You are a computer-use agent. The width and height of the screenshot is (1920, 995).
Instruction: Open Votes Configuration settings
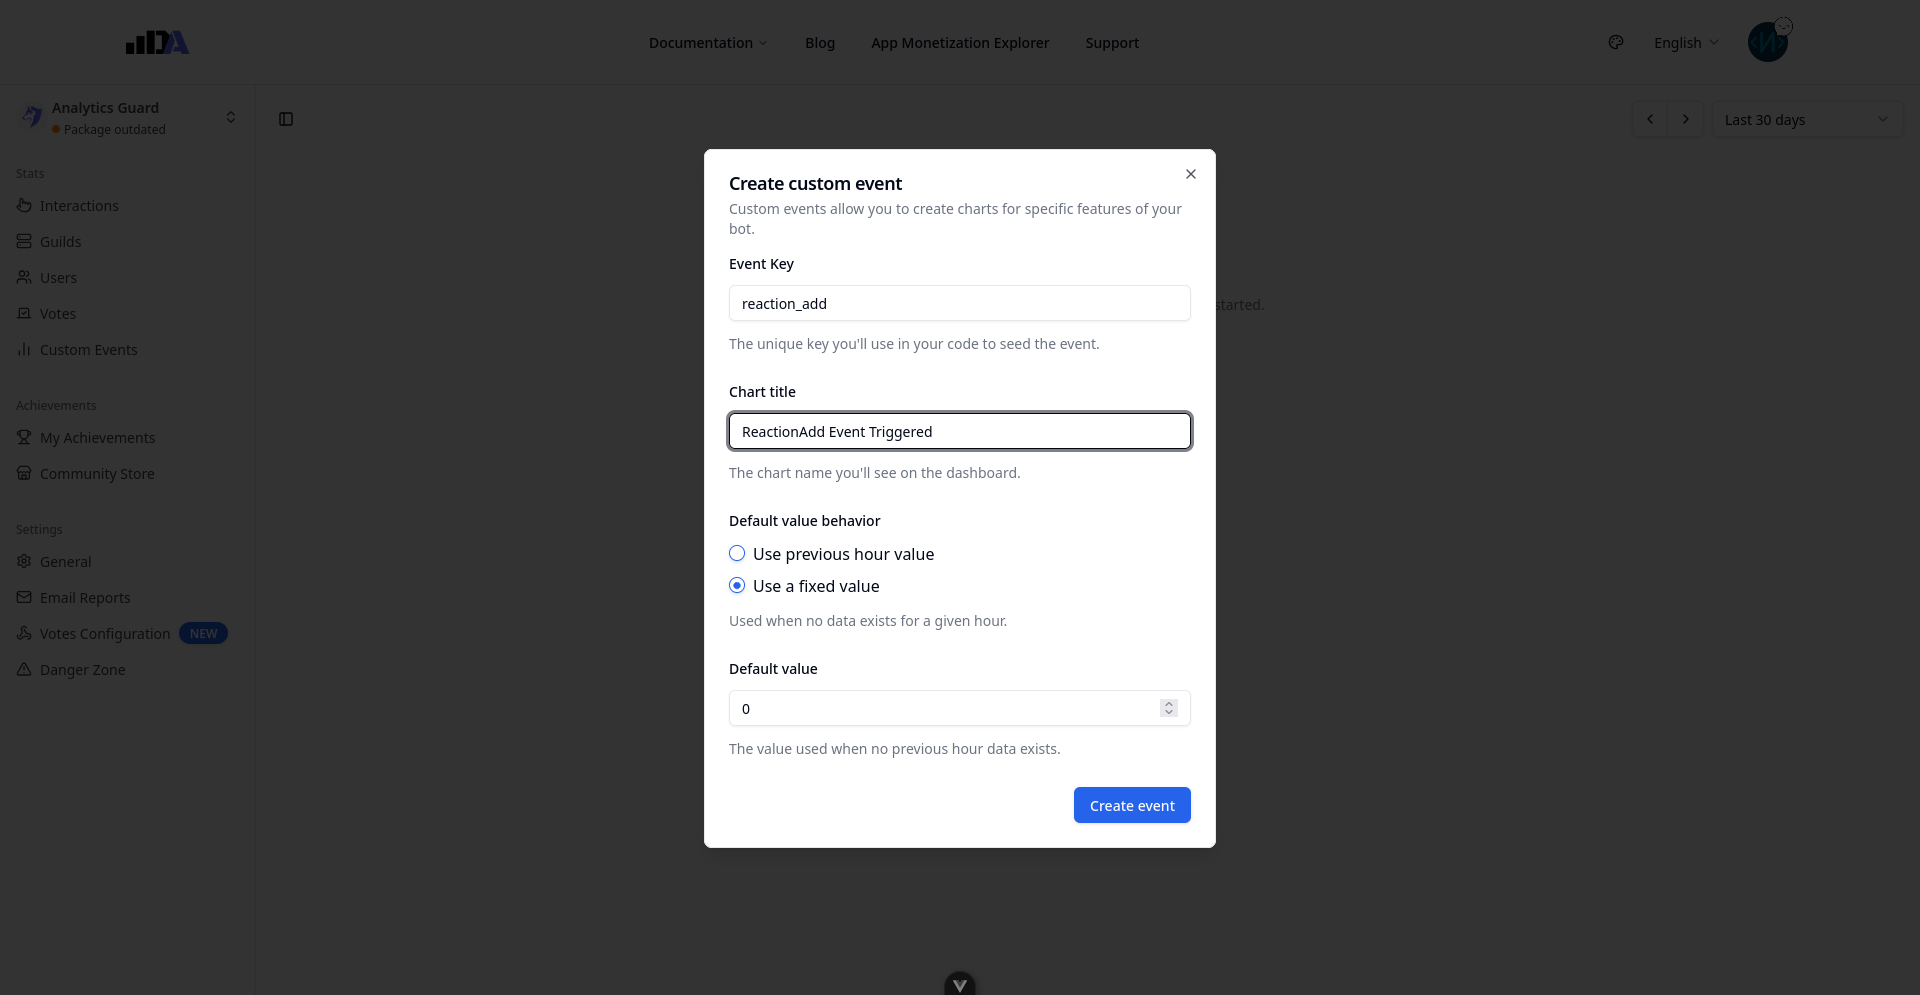pyautogui.click(x=105, y=634)
